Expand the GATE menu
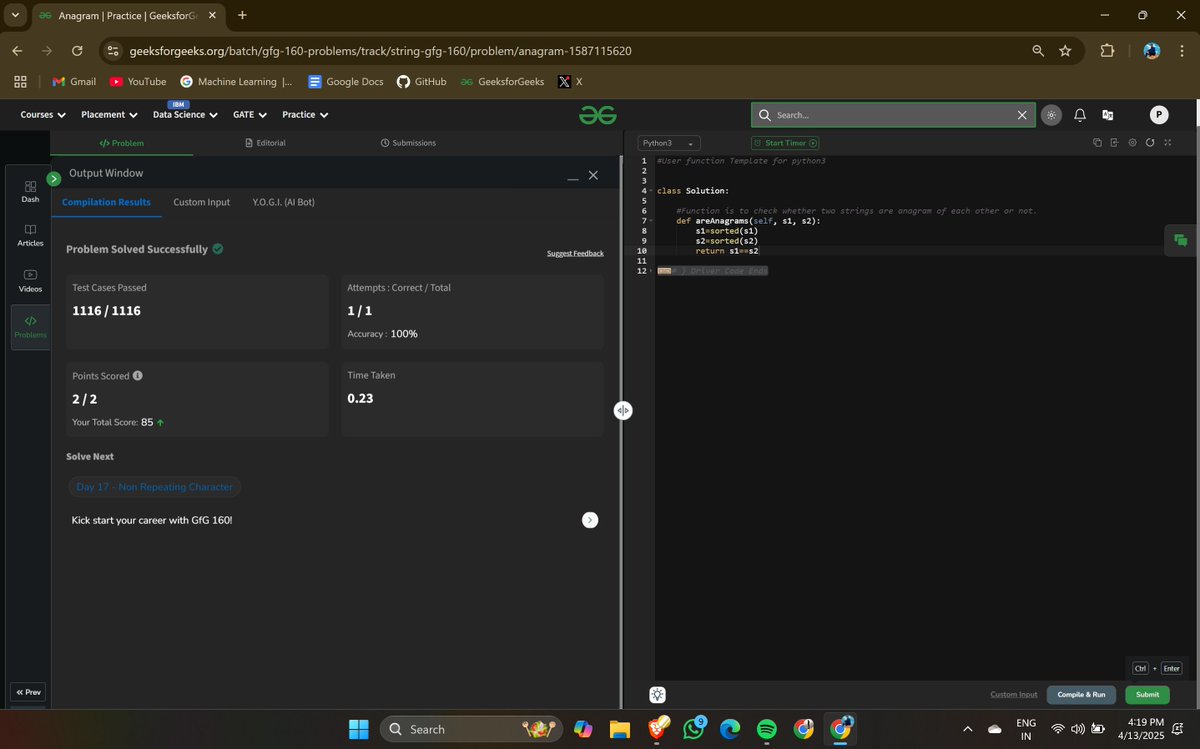The width and height of the screenshot is (1200, 749). (x=250, y=115)
